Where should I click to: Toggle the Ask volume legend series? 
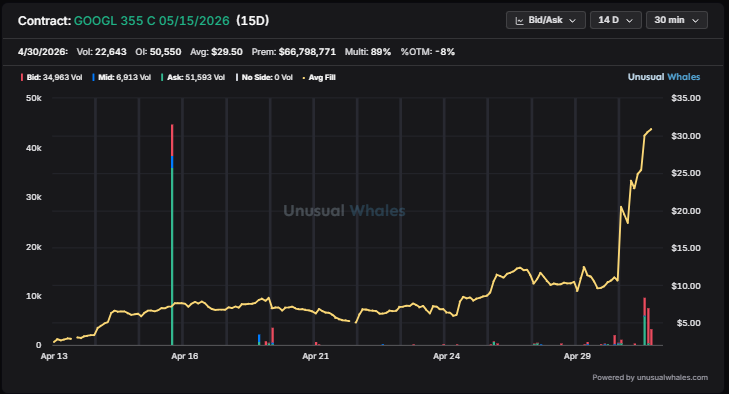[x=193, y=77]
